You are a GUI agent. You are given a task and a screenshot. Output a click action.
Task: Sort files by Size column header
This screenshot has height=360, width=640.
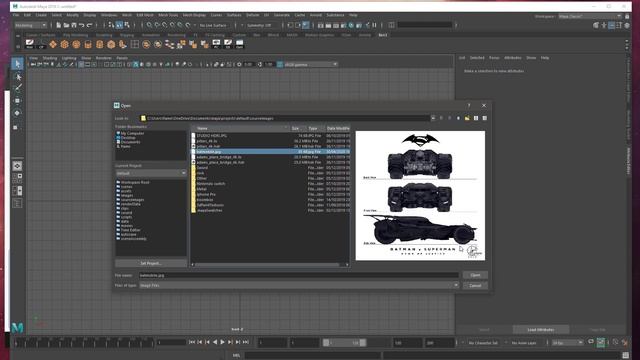coord(296,128)
